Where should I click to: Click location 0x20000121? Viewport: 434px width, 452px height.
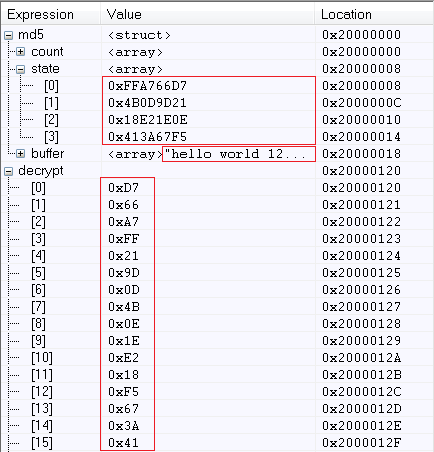click(361, 205)
